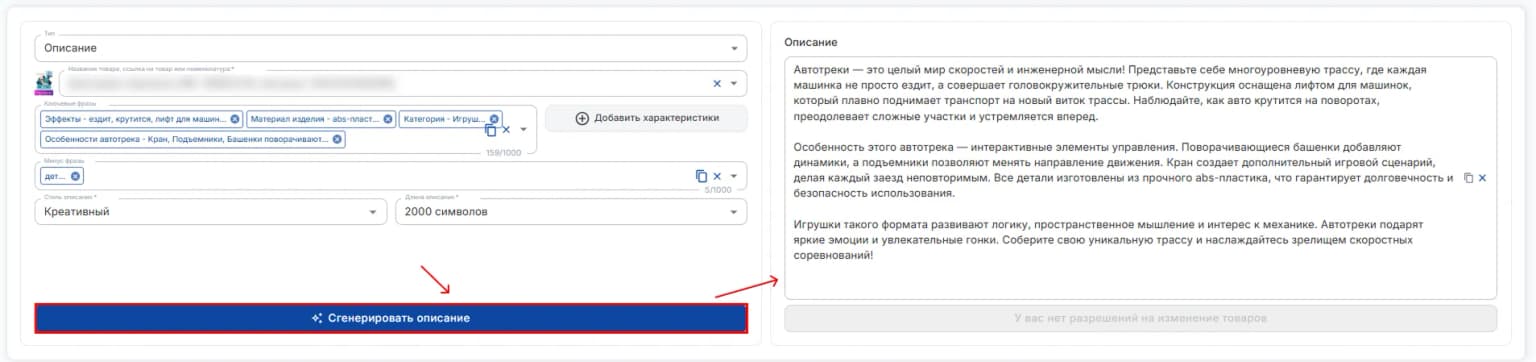Select the 'Особенности автотрека - Кран' chip text
The image size is (1536, 362).
(x=187, y=139)
